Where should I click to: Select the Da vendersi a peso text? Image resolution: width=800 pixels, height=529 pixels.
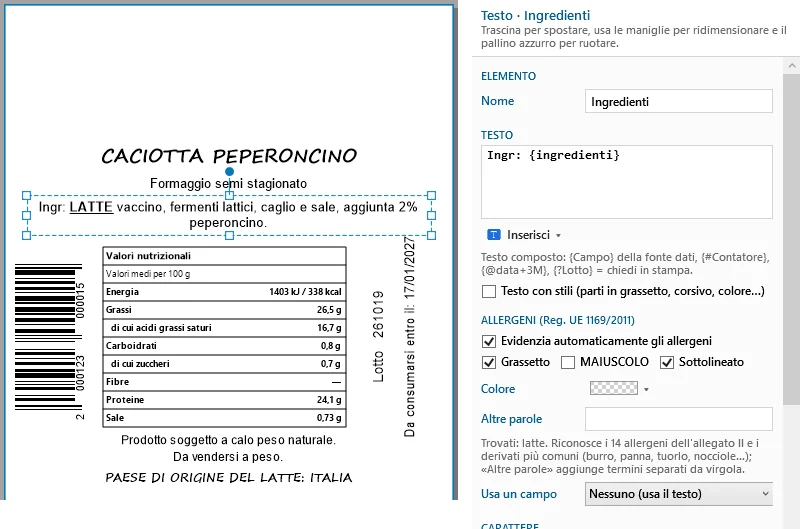pos(228,457)
